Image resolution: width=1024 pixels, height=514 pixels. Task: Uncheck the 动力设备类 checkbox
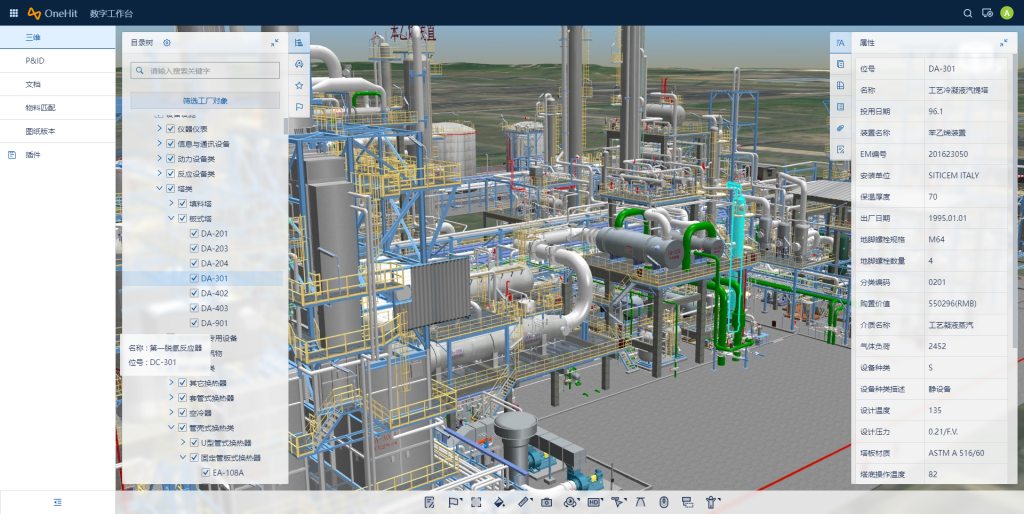point(170,158)
